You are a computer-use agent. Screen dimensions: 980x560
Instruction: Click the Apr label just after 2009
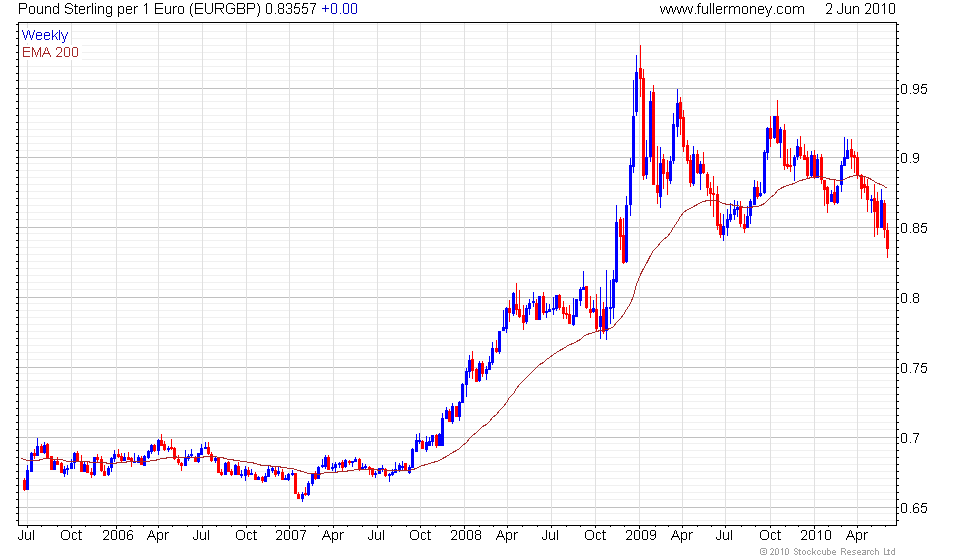coord(682,536)
